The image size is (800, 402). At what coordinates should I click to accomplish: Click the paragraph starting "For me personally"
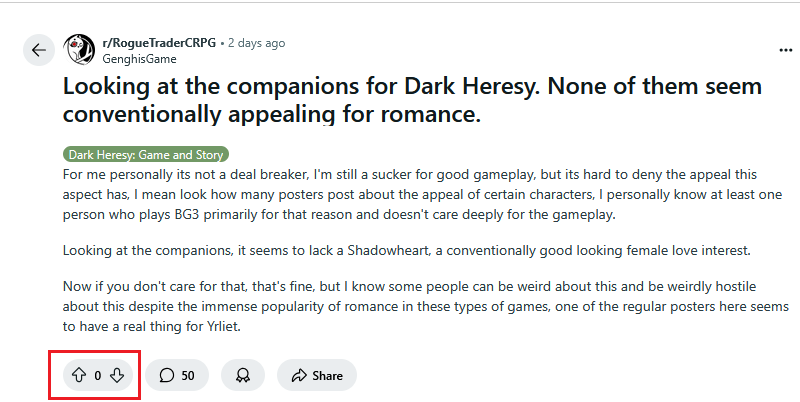coord(400,194)
